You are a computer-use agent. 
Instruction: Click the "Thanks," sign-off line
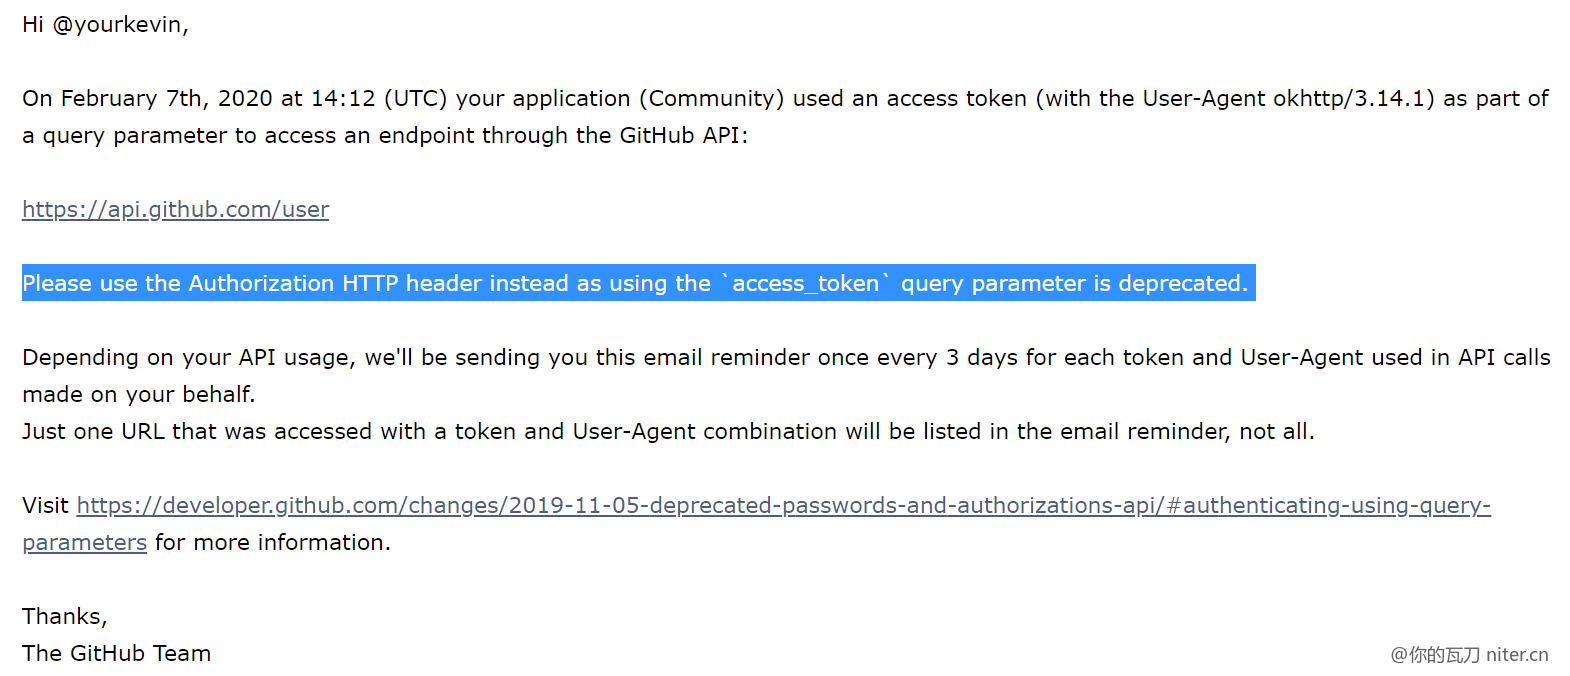click(64, 617)
